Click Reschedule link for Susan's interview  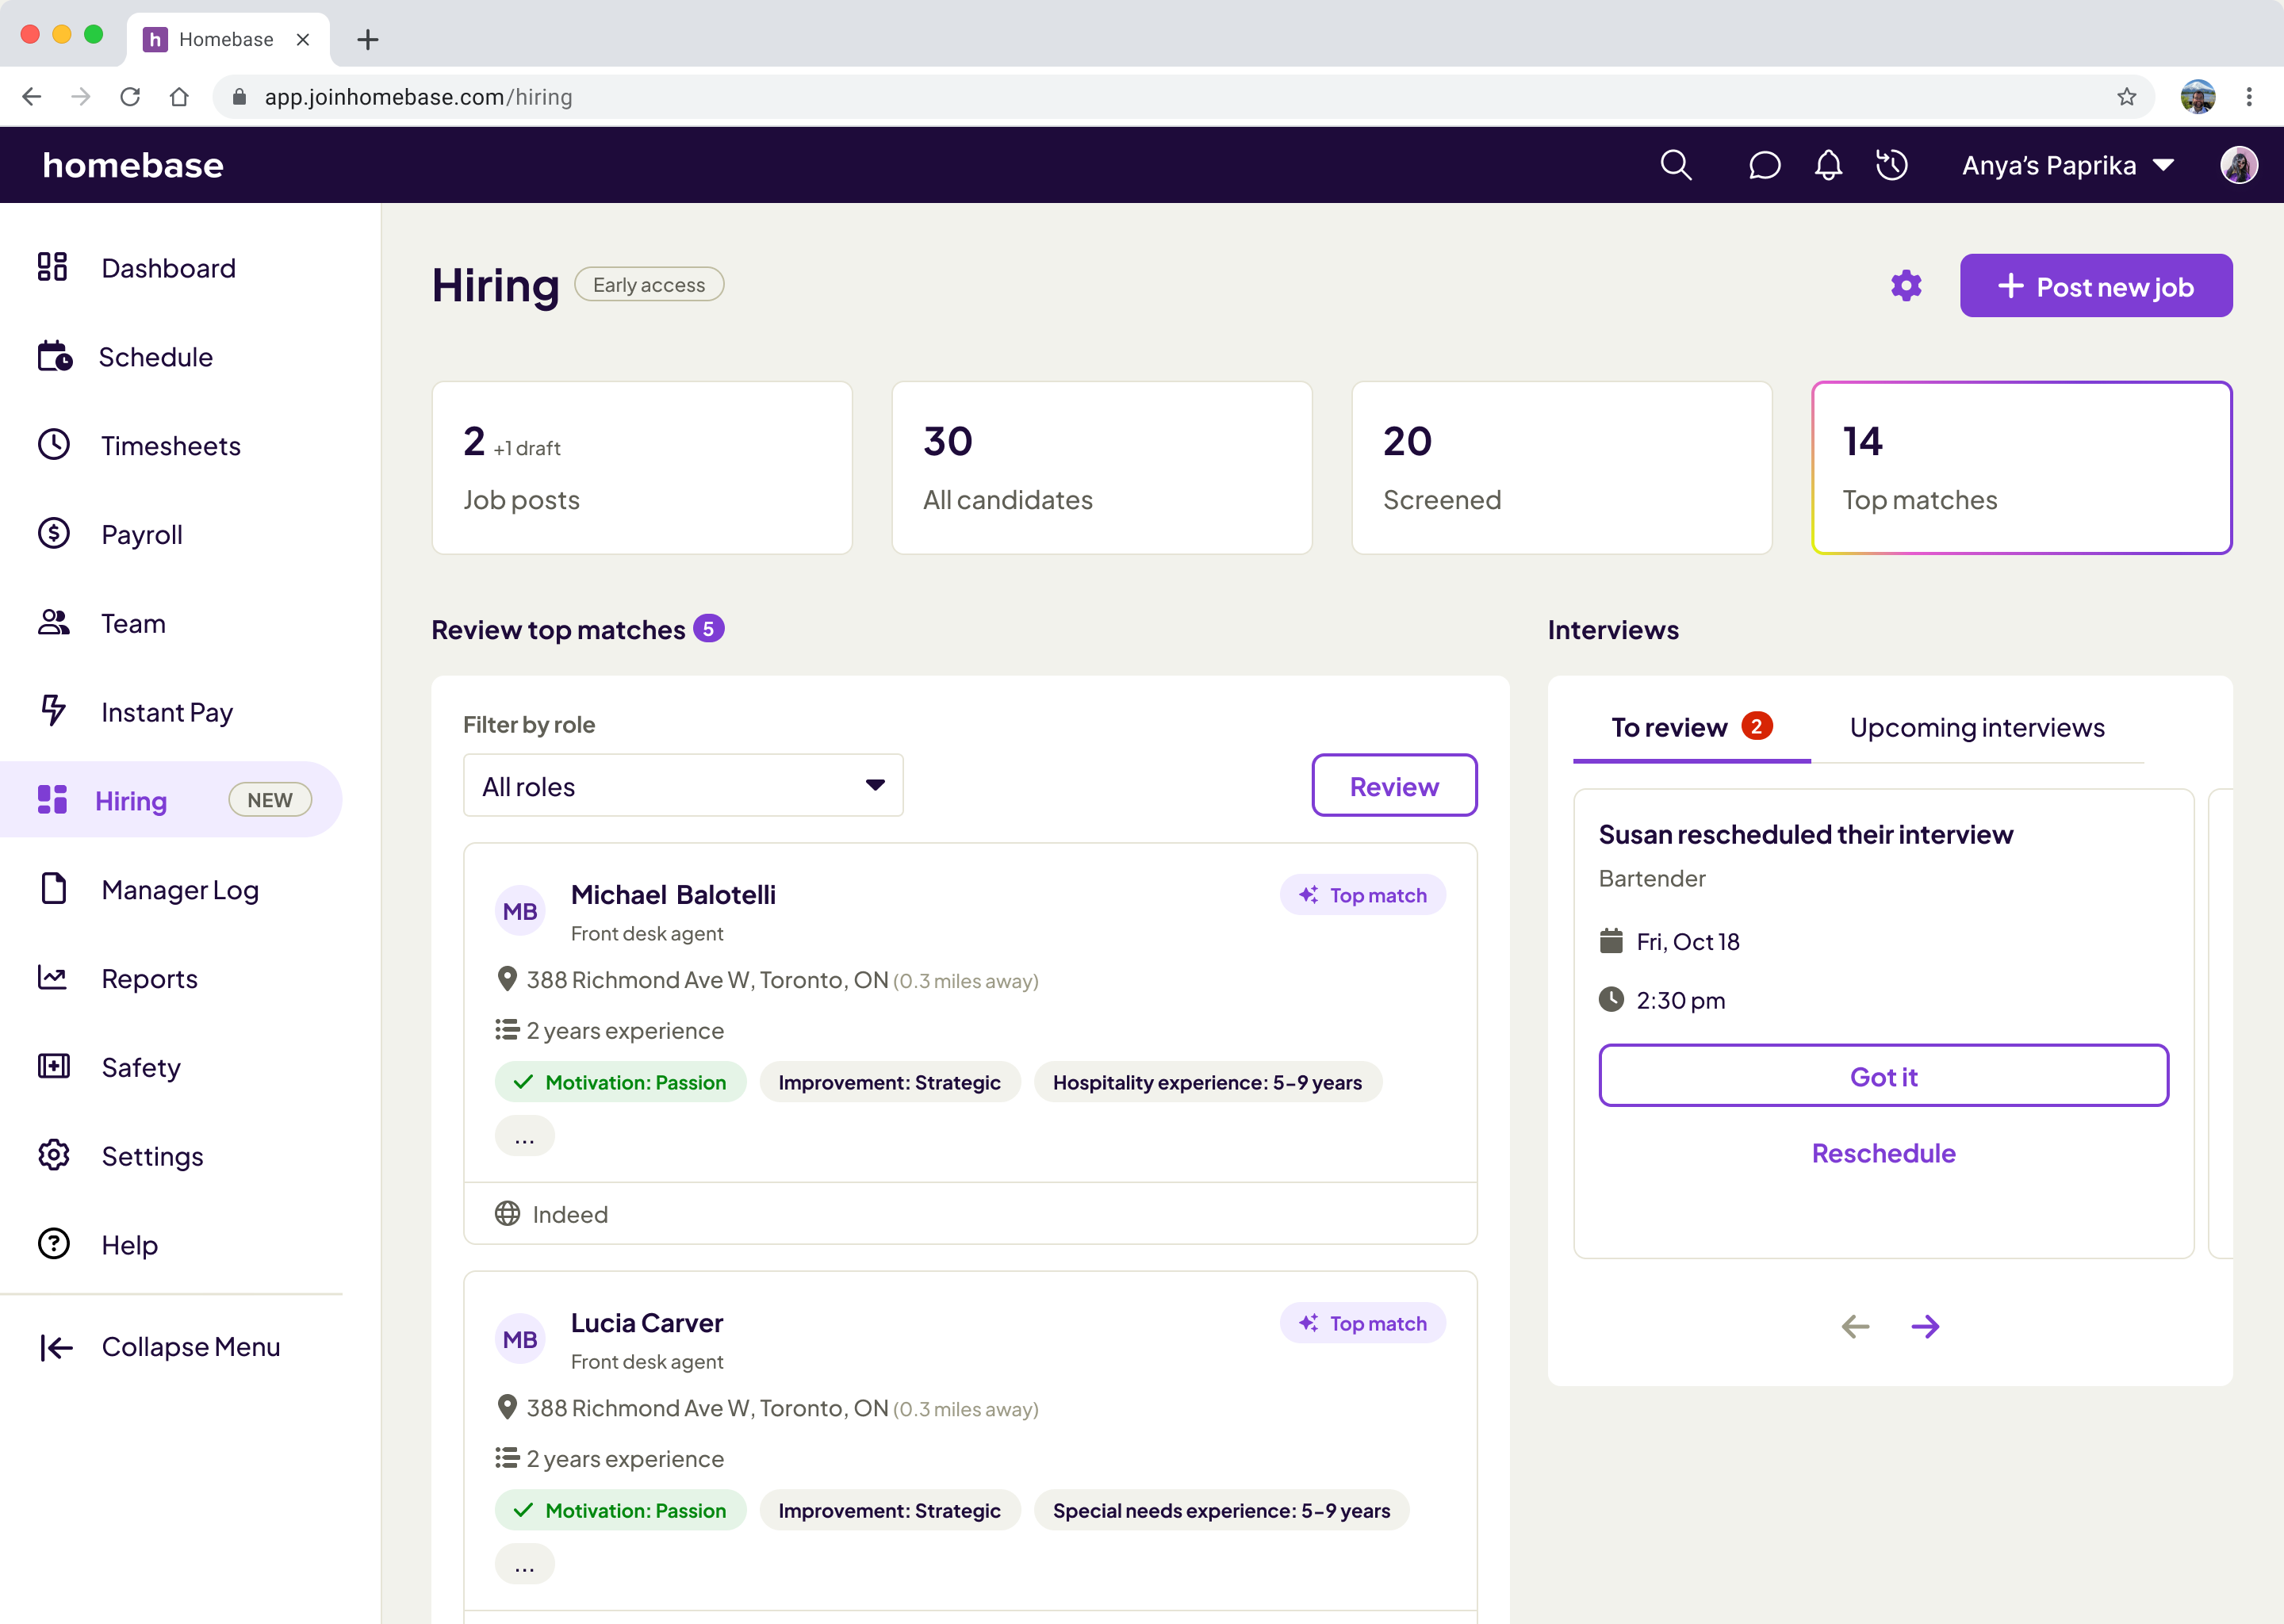1883,1153
